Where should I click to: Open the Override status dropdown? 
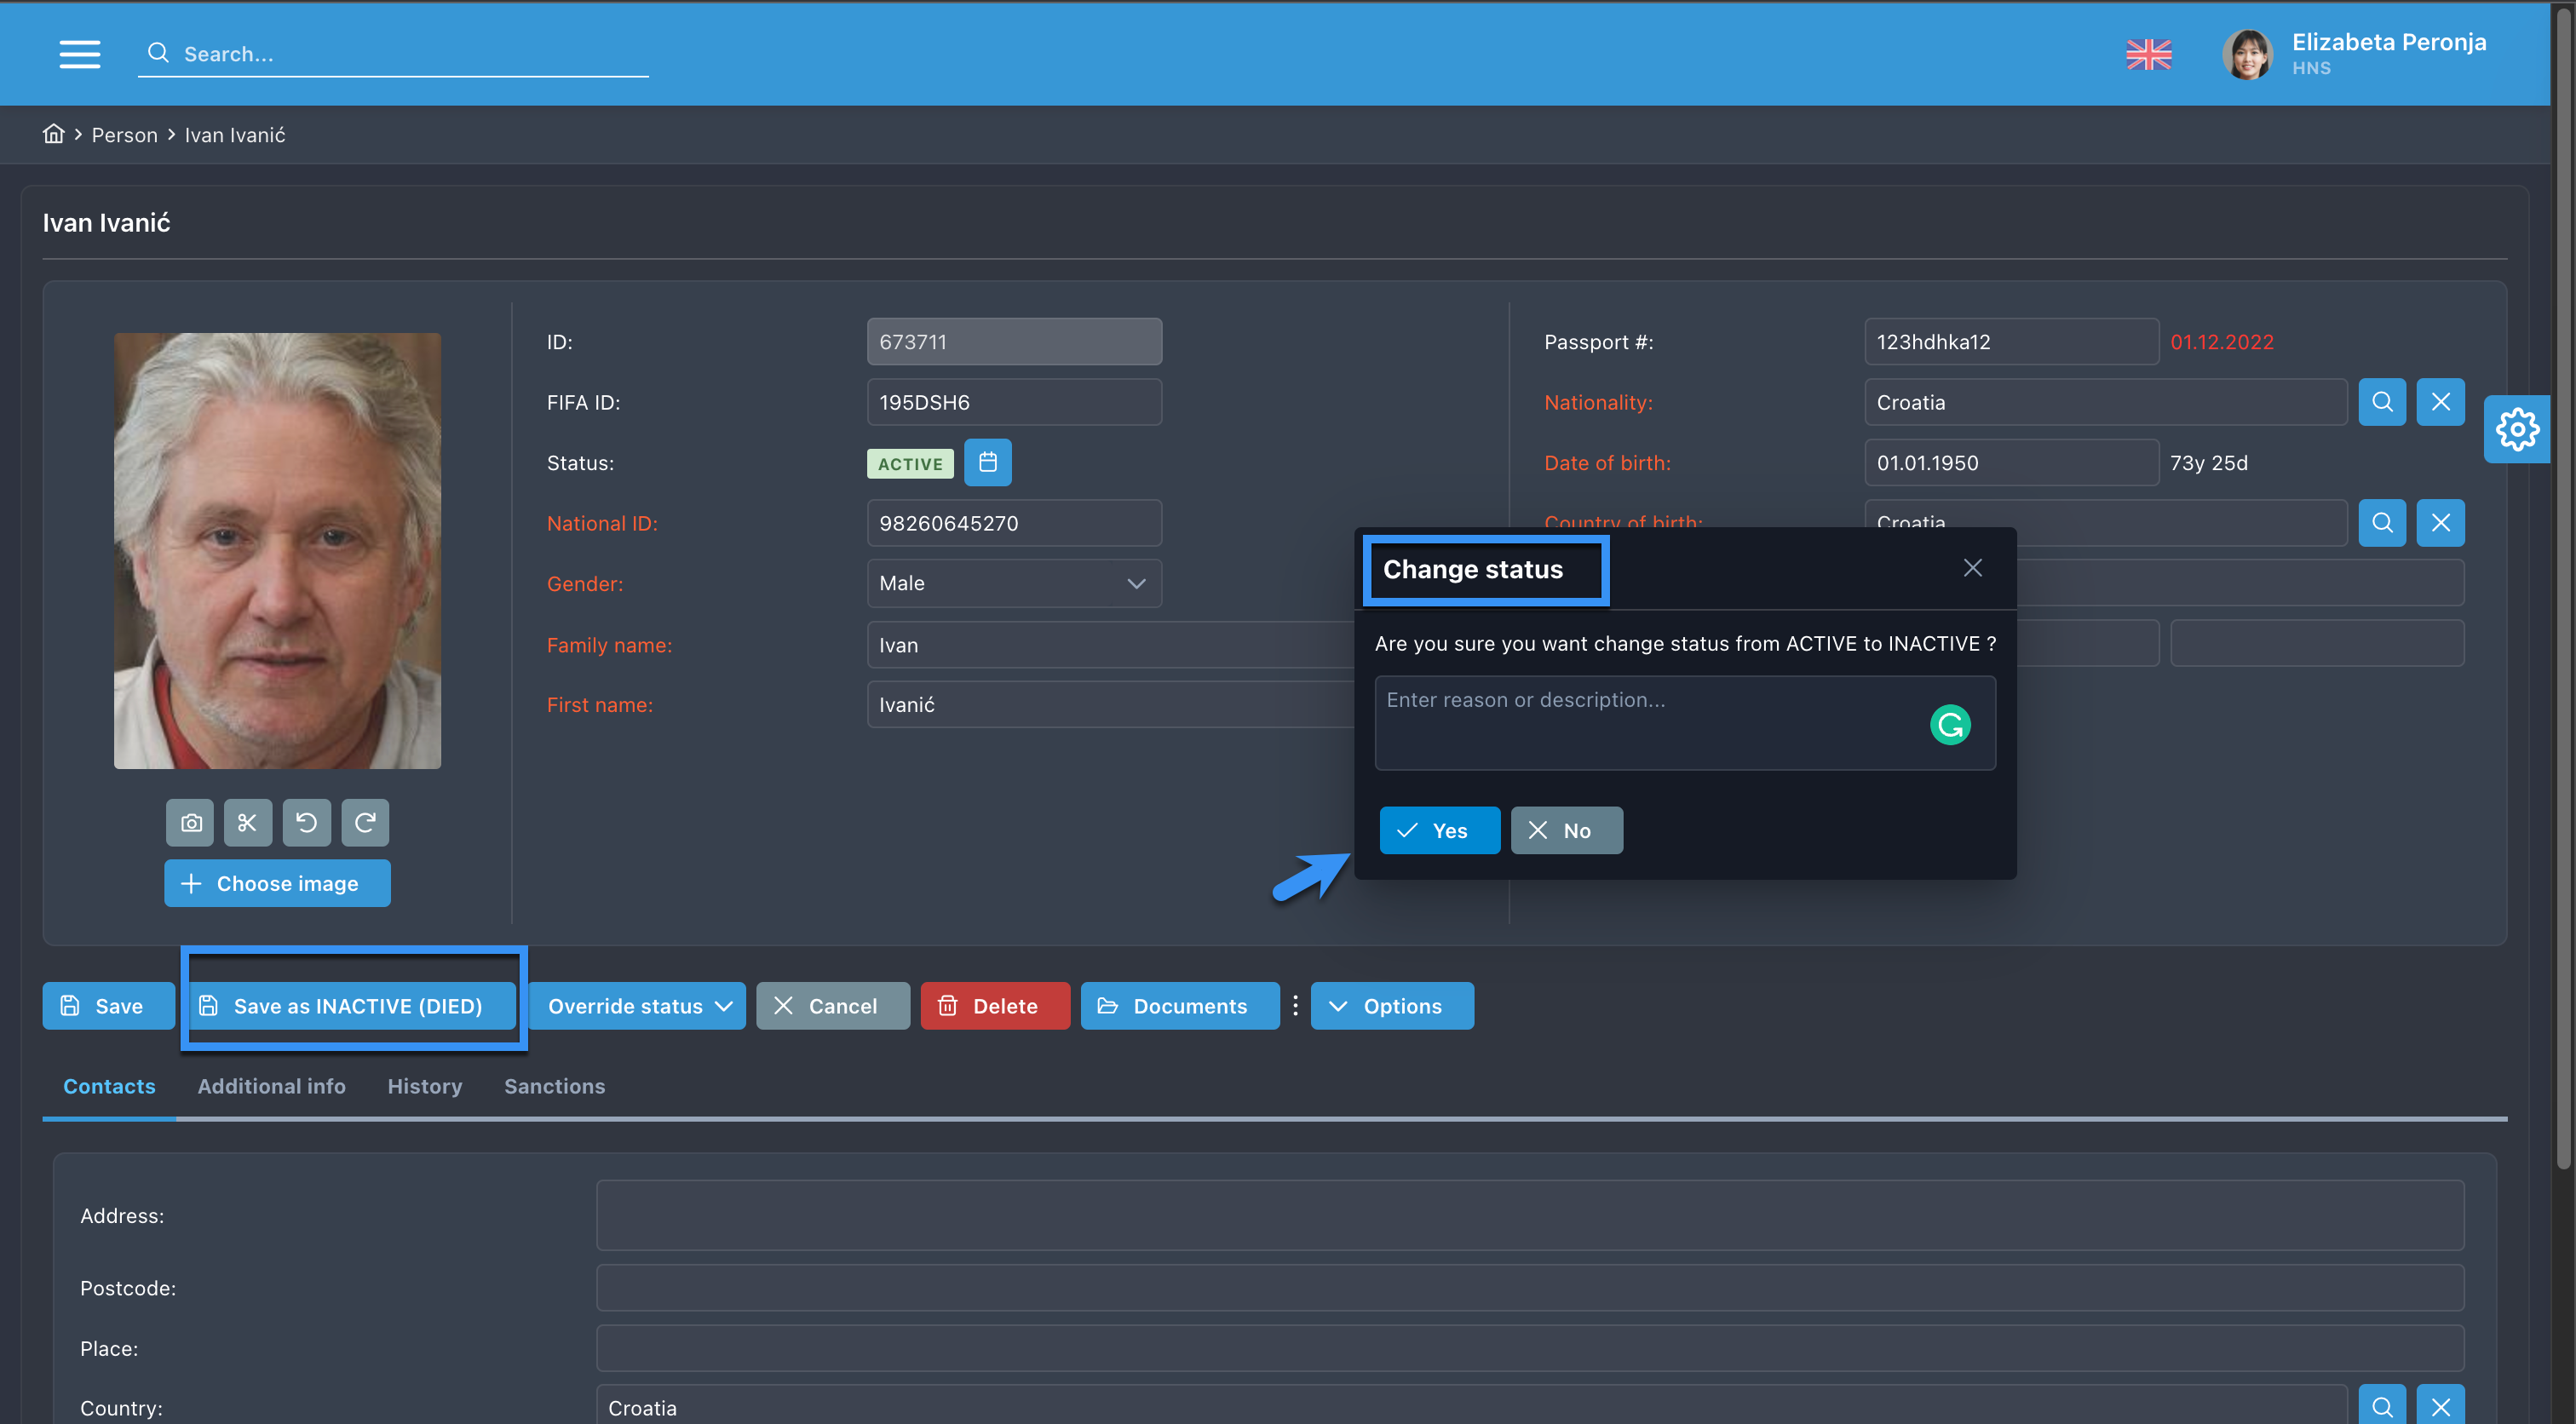(x=638, y=1006)
